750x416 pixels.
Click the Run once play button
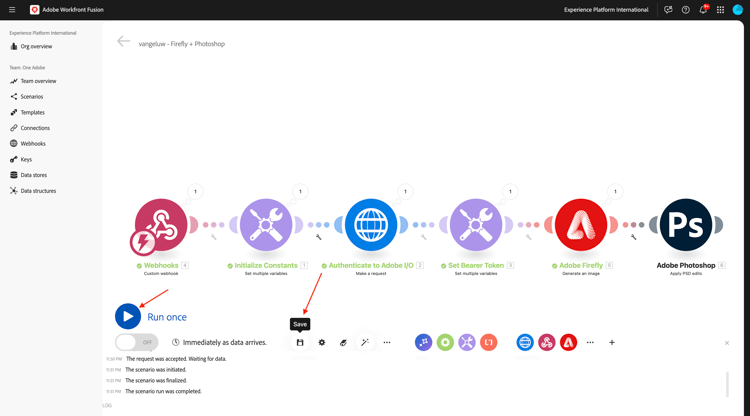coord(128,317)
